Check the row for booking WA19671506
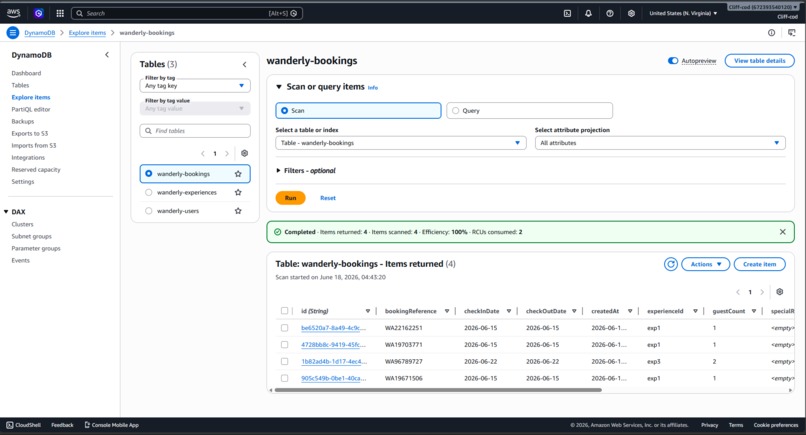 [x=284, y=378]
